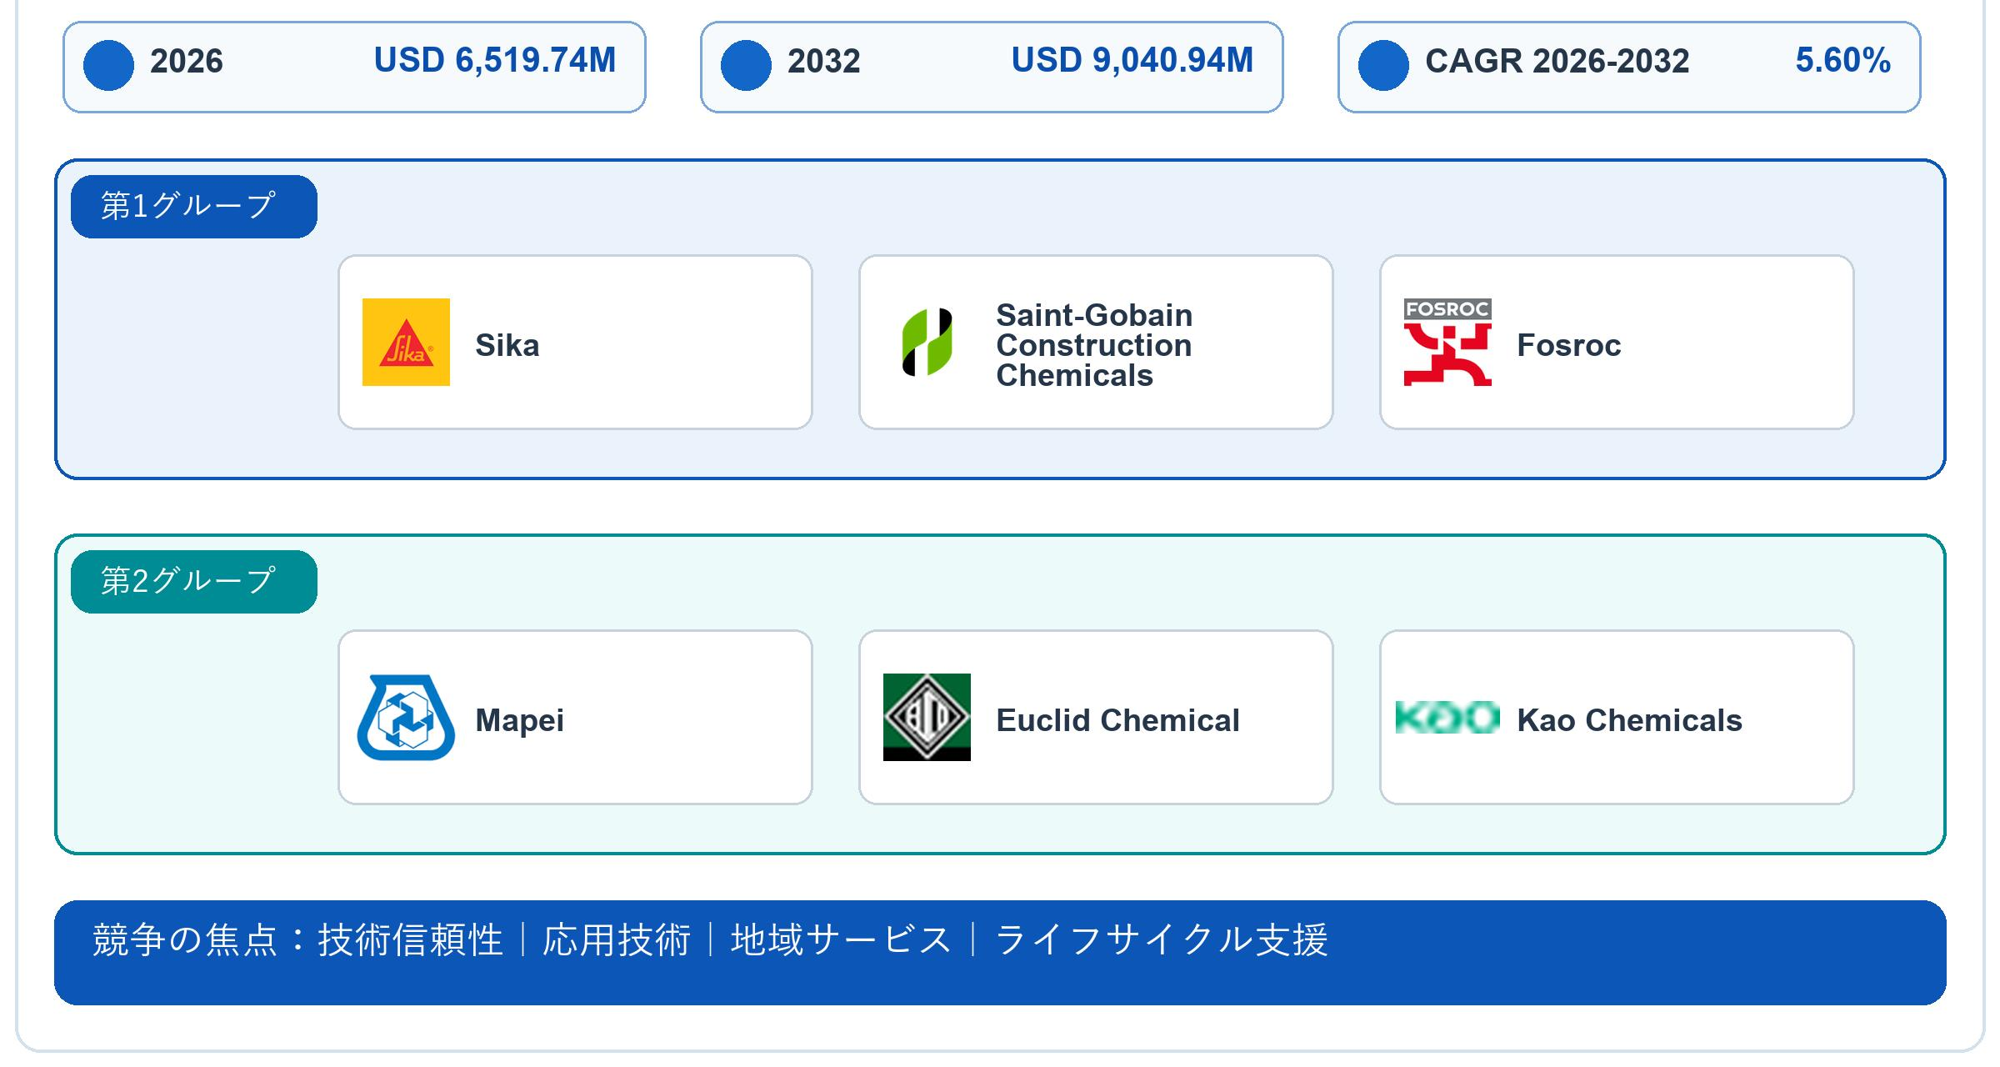
Task: Click the USD 6,519.74M value
Action: pyautogui.click(x=495, y=61)
